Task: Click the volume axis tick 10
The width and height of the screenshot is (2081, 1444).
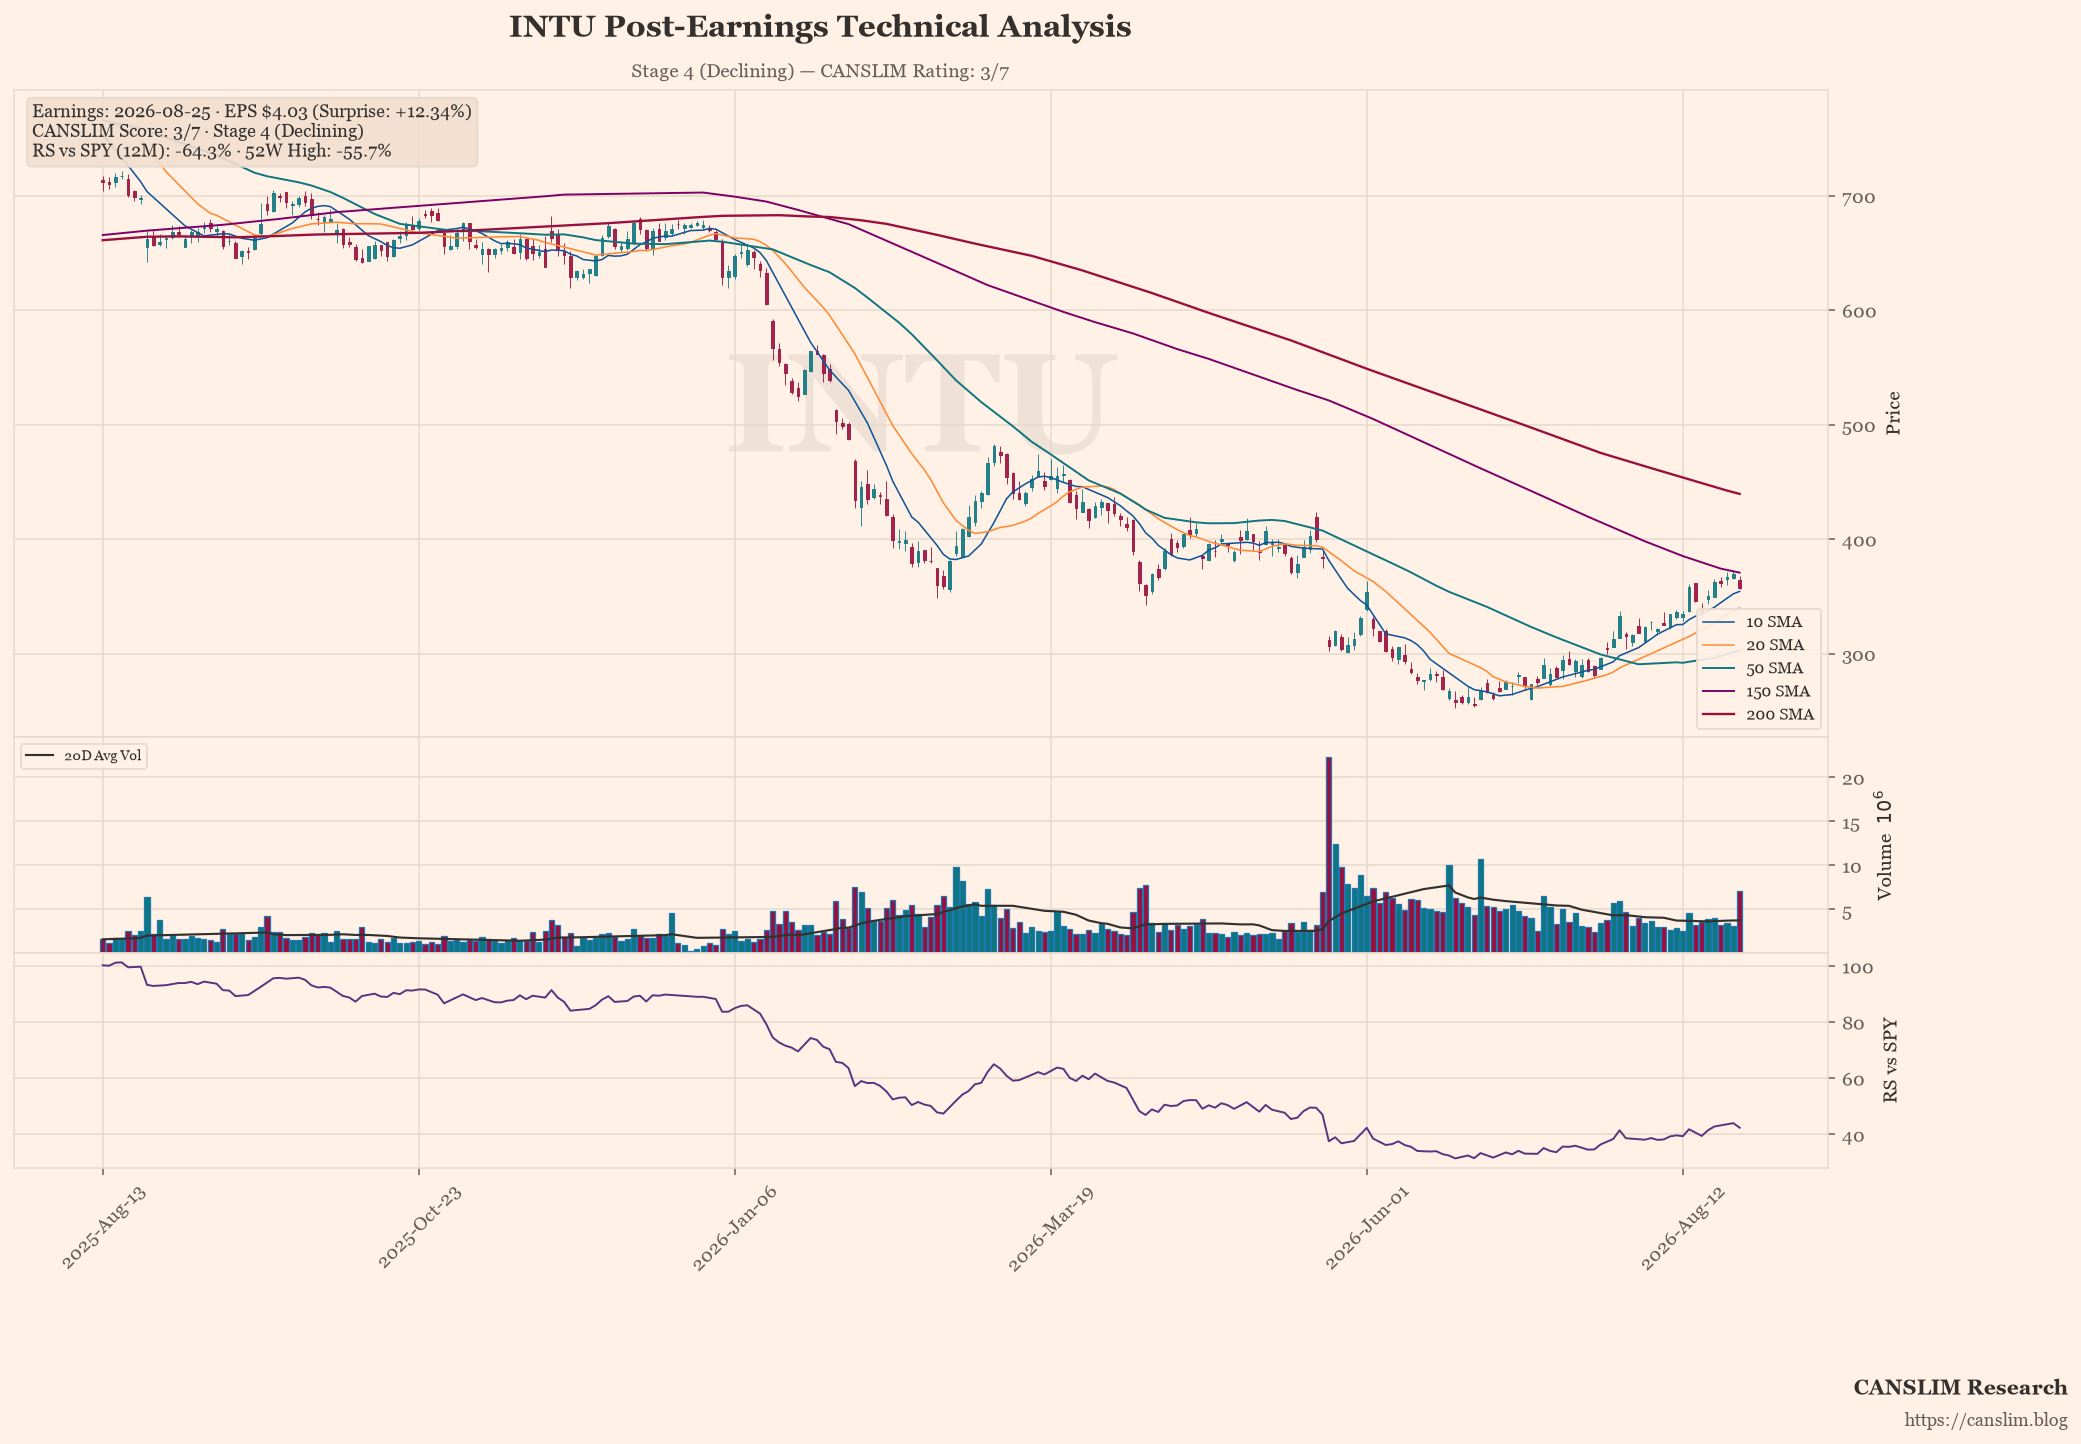Action: point(1851,867)
